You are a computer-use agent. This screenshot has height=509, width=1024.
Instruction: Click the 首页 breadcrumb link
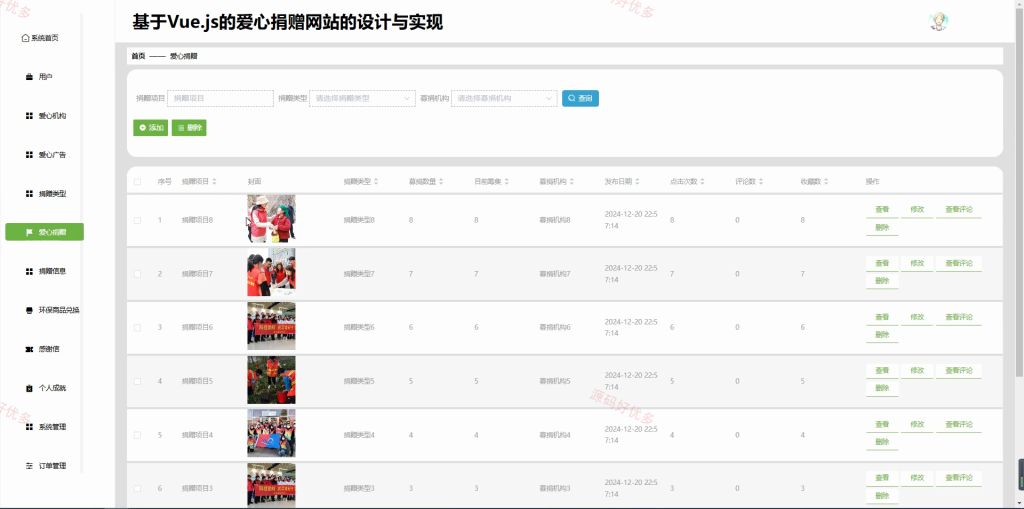click(x=138, y=56)
